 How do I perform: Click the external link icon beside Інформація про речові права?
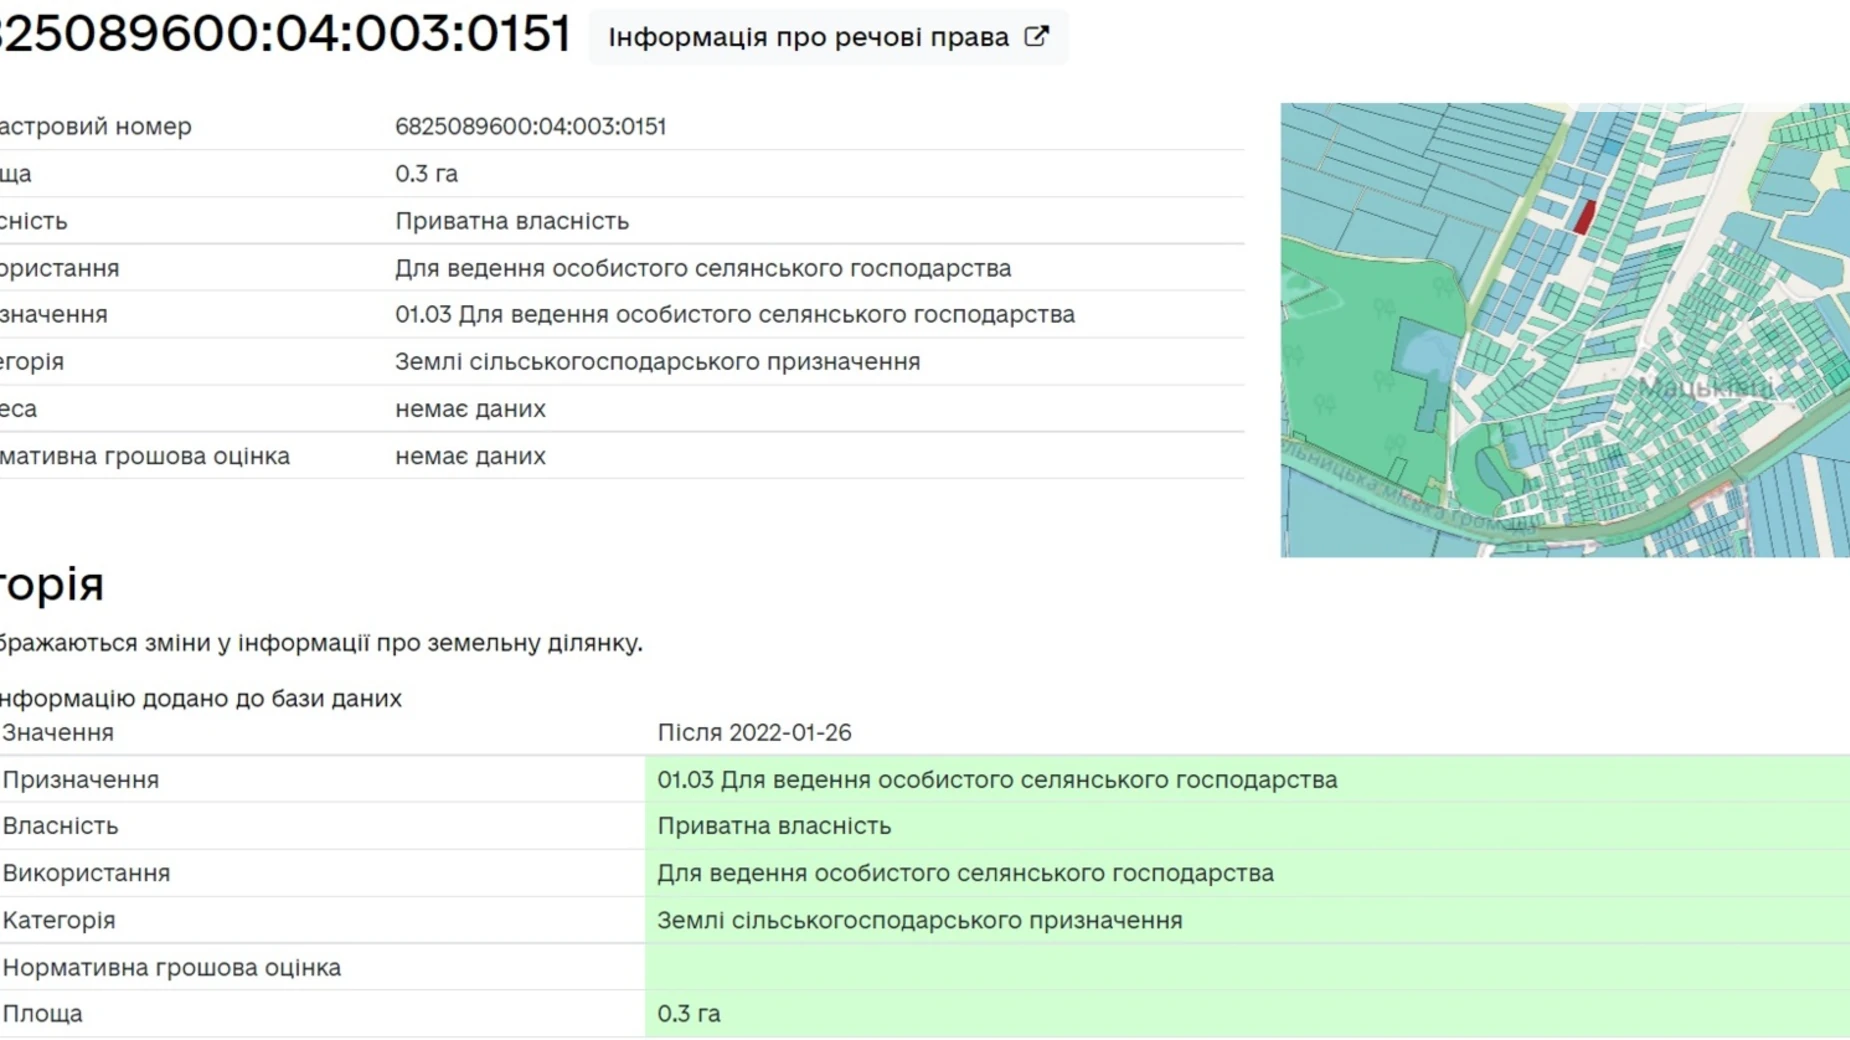(1037, 37)
